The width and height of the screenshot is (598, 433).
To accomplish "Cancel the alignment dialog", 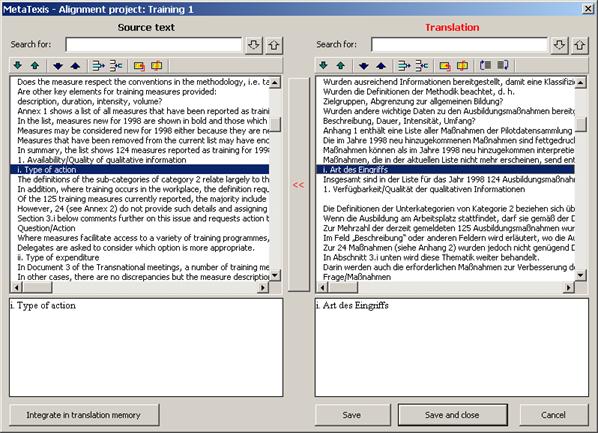I will 553,415.
